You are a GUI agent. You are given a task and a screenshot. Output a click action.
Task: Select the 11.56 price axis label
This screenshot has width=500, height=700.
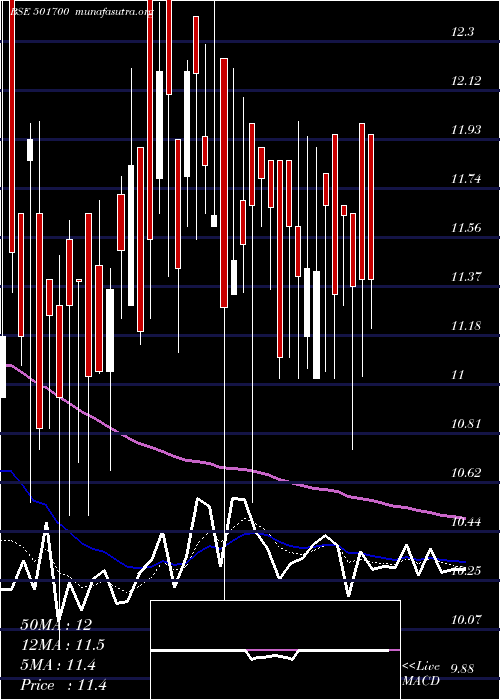pos(467,228)
